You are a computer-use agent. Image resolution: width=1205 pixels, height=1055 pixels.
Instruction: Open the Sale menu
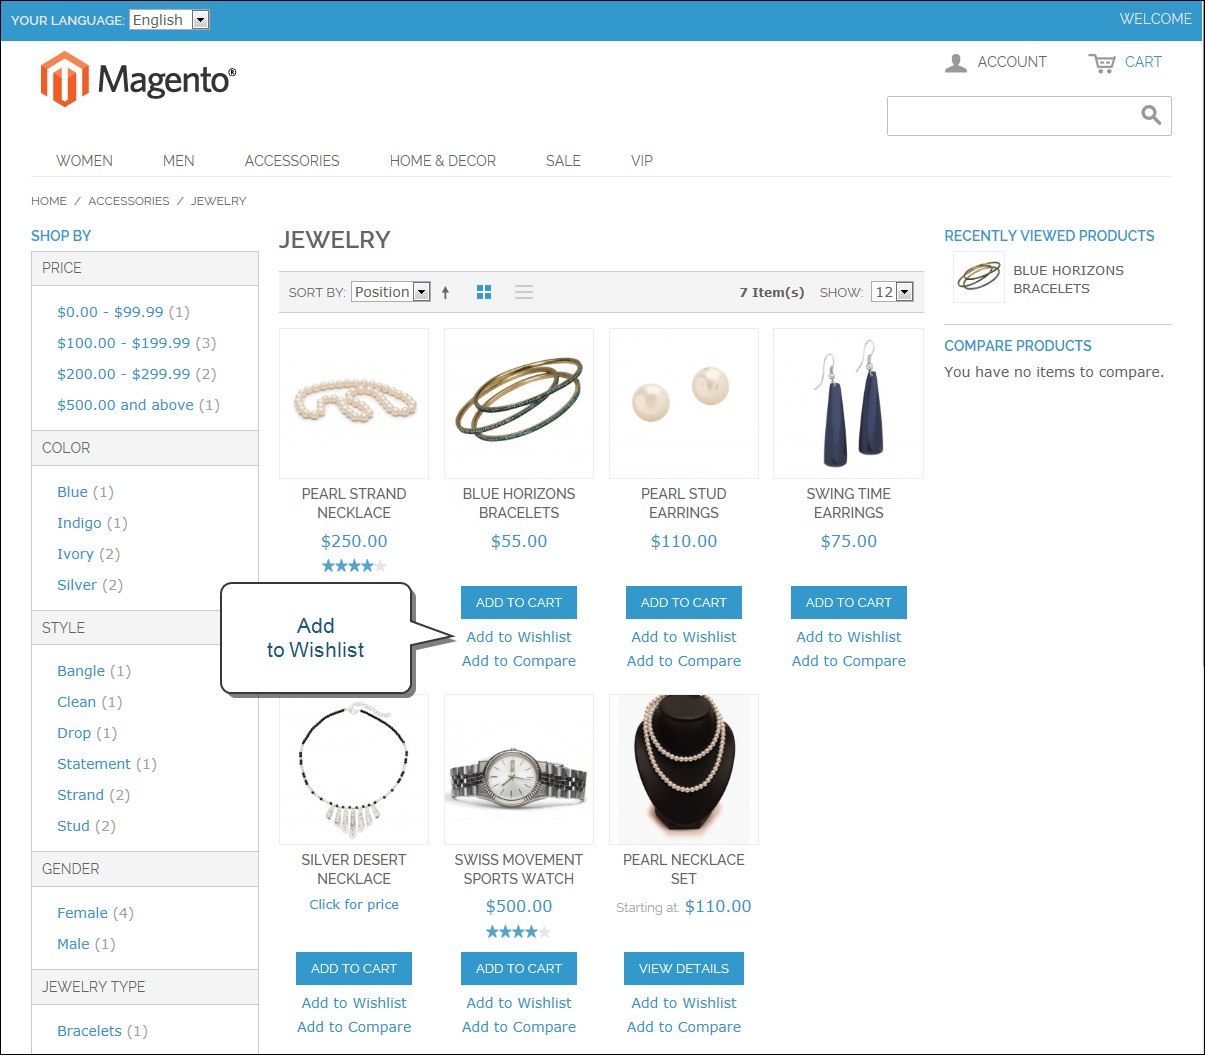(x=563, y=161)
